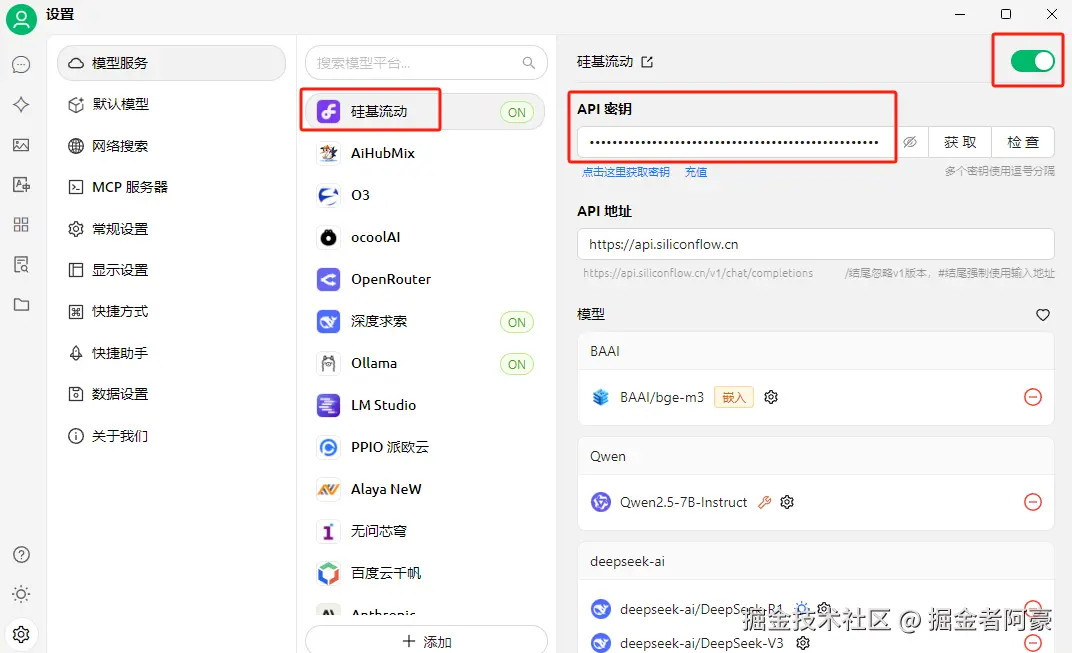1072x653 pixels.
Task: Select the Alaya NeW provider
Action: pyautogui.click(x=425, y=490)
